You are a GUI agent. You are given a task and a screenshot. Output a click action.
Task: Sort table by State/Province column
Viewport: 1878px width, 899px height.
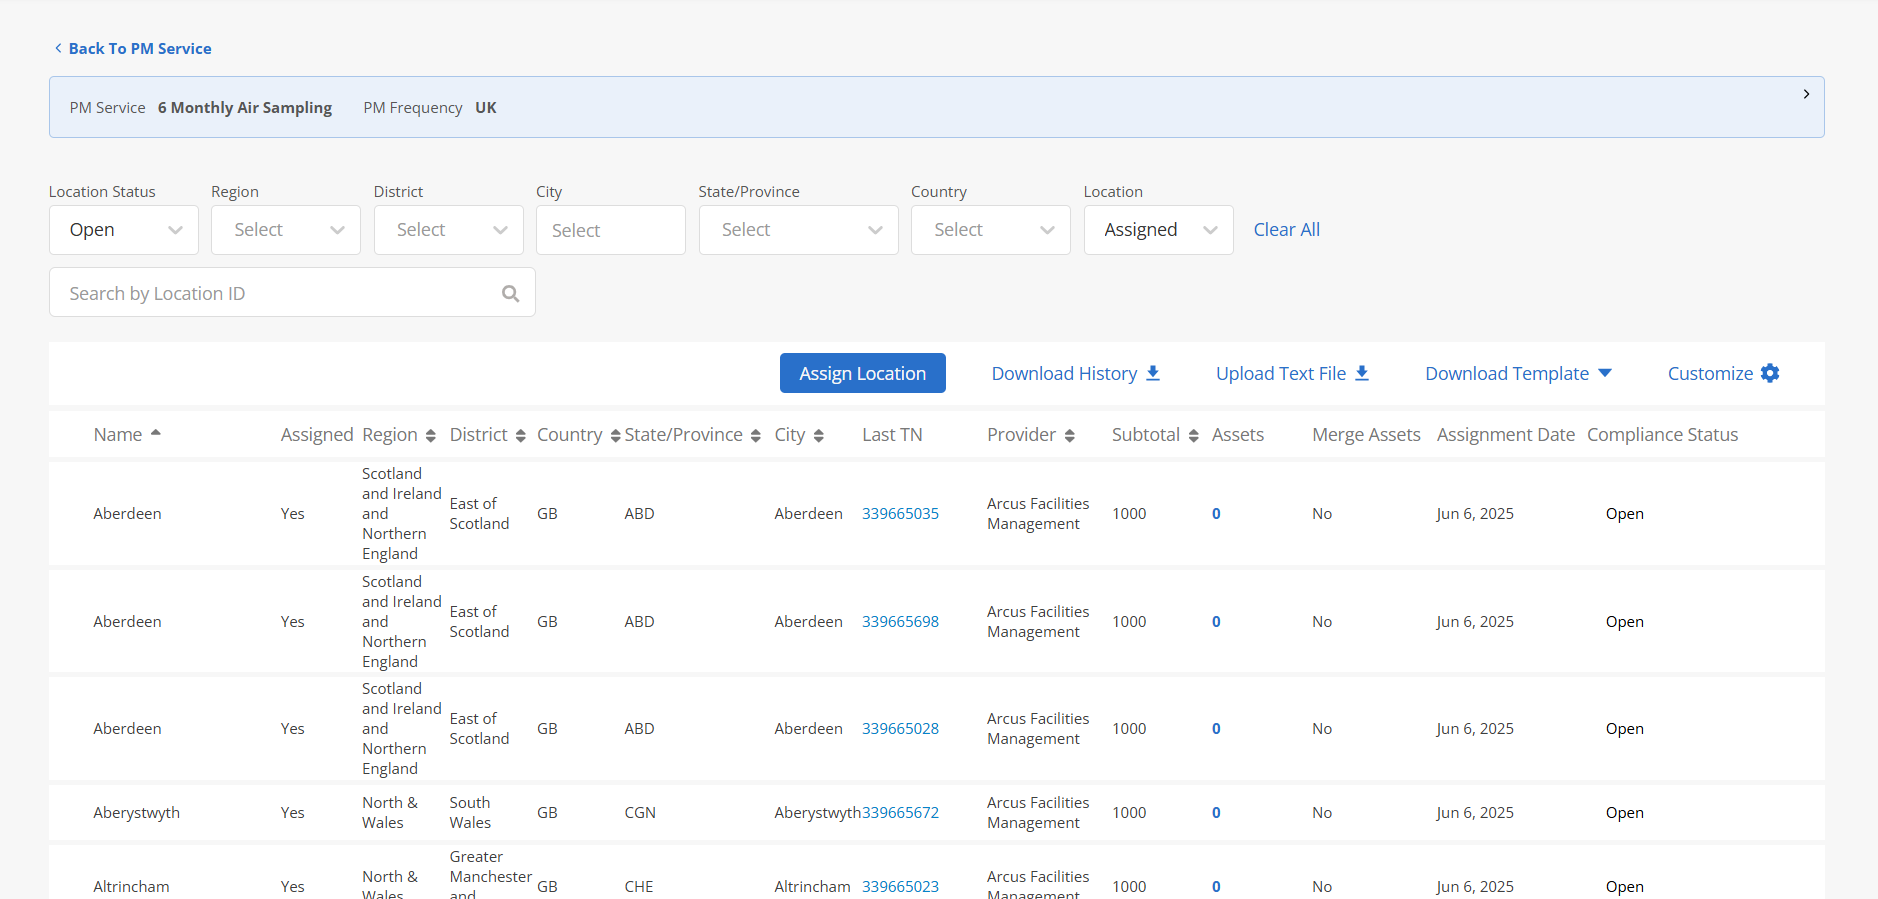coord(755,435)
